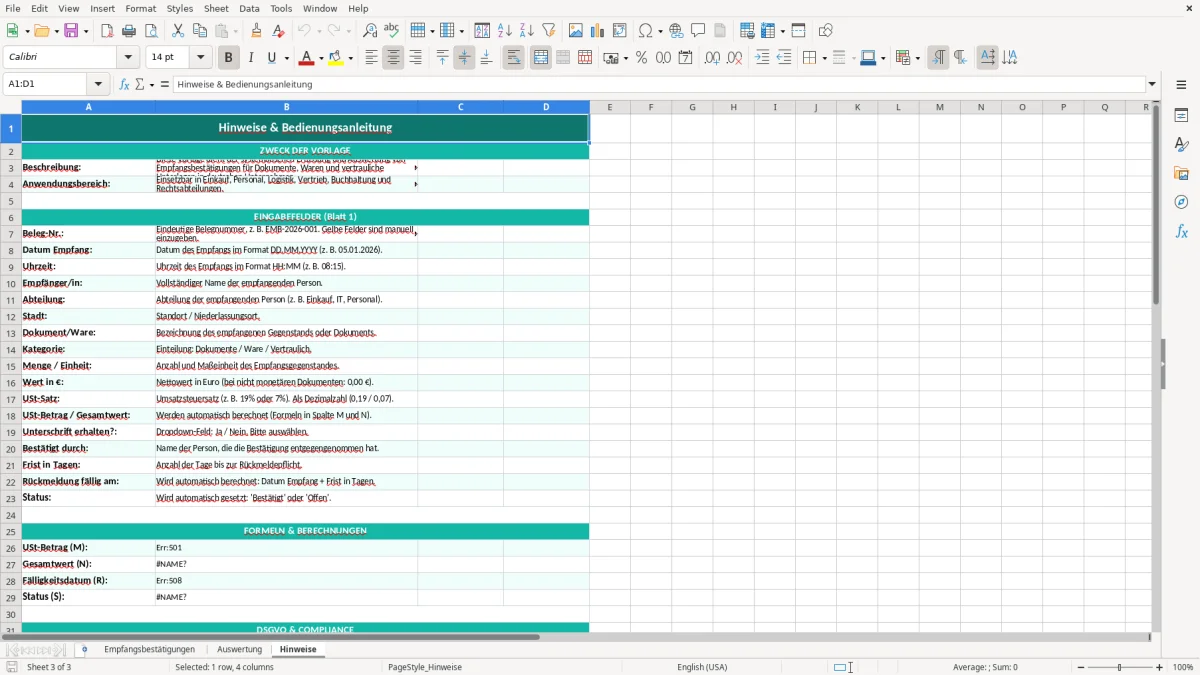This screenshot has width=1200, height=675.
Task: Open the font color dropdown arrow
Action: click(320, 58)
